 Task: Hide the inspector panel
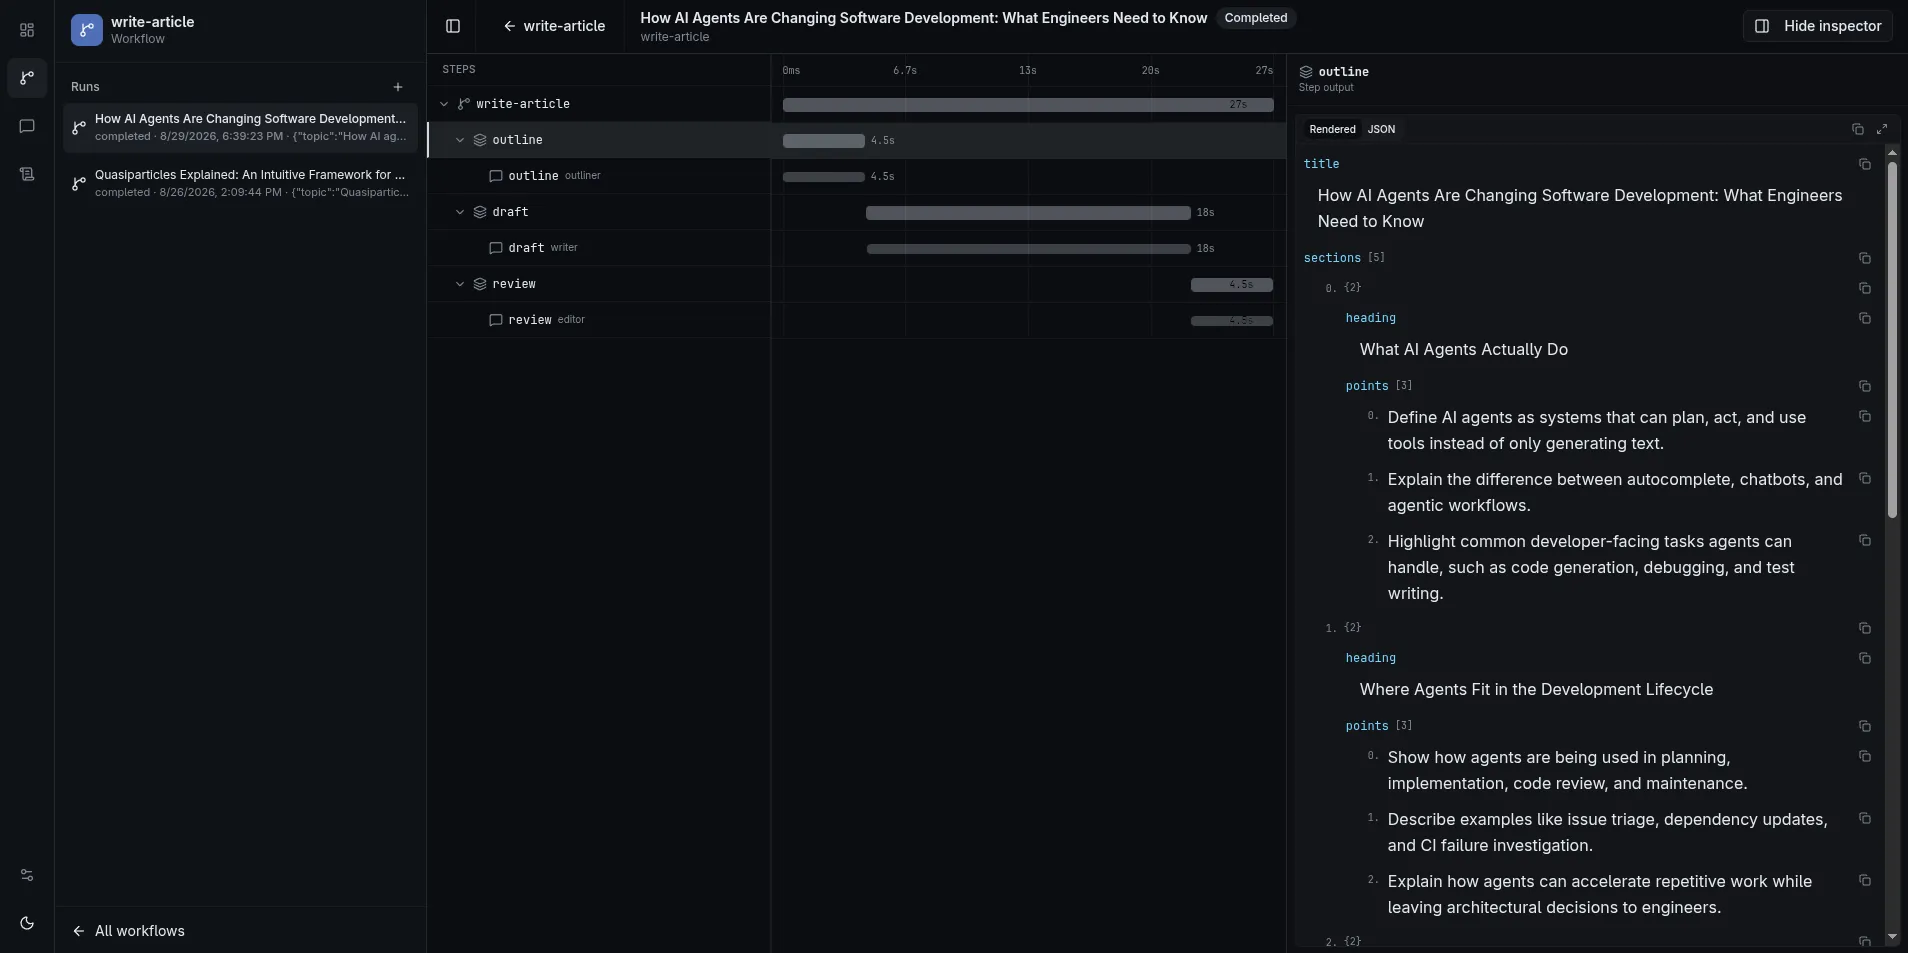[x=1818, y=26]
